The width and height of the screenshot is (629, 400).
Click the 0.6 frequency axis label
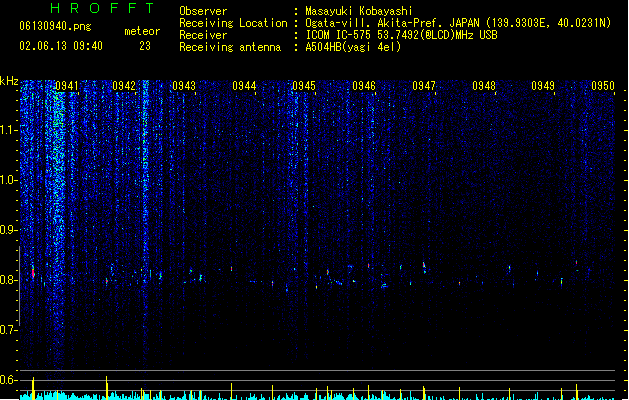click(x=8, y=380)
